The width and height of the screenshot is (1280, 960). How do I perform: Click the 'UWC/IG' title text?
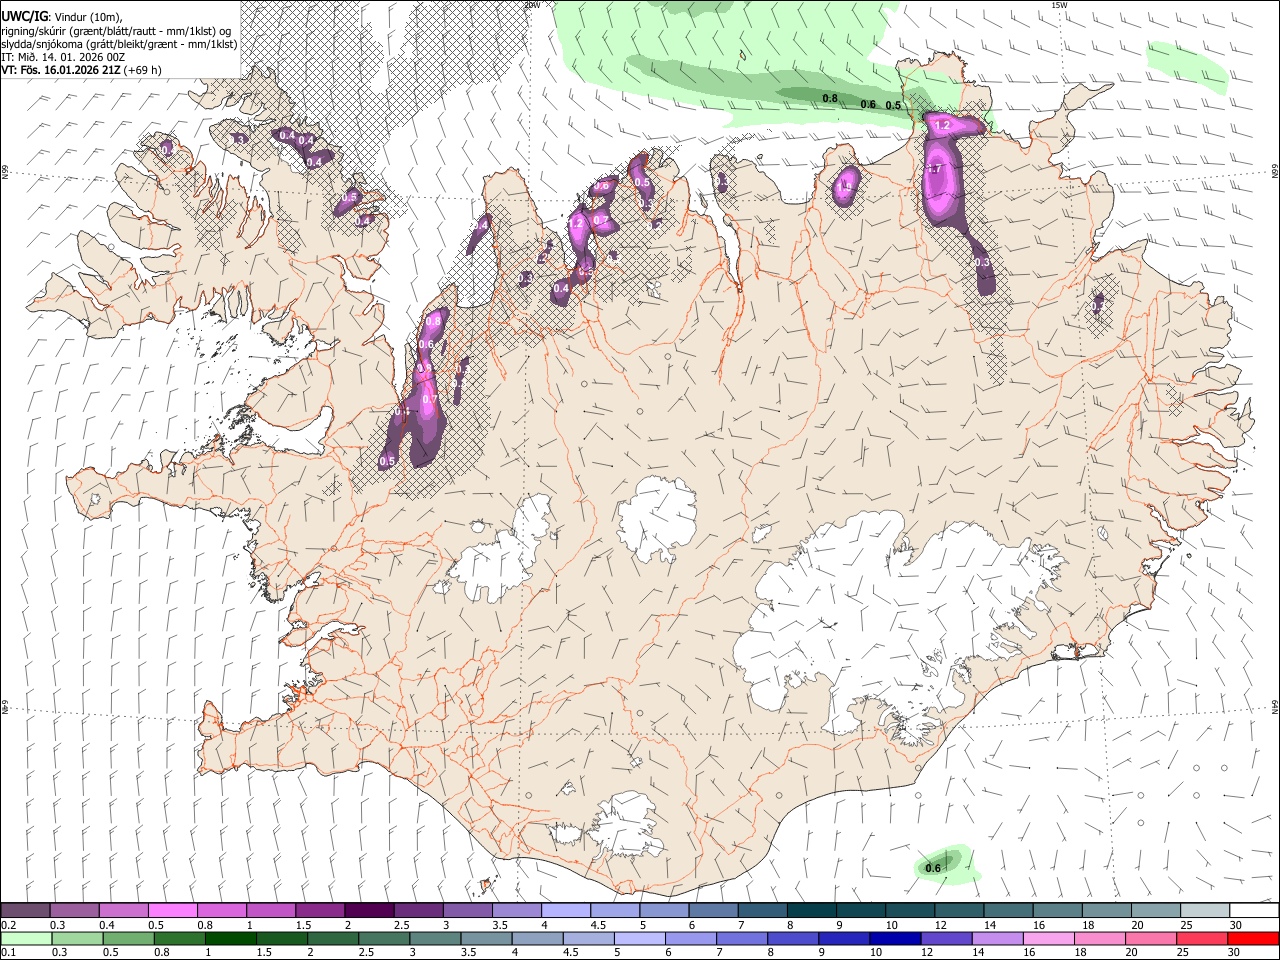tap(24, 17)
